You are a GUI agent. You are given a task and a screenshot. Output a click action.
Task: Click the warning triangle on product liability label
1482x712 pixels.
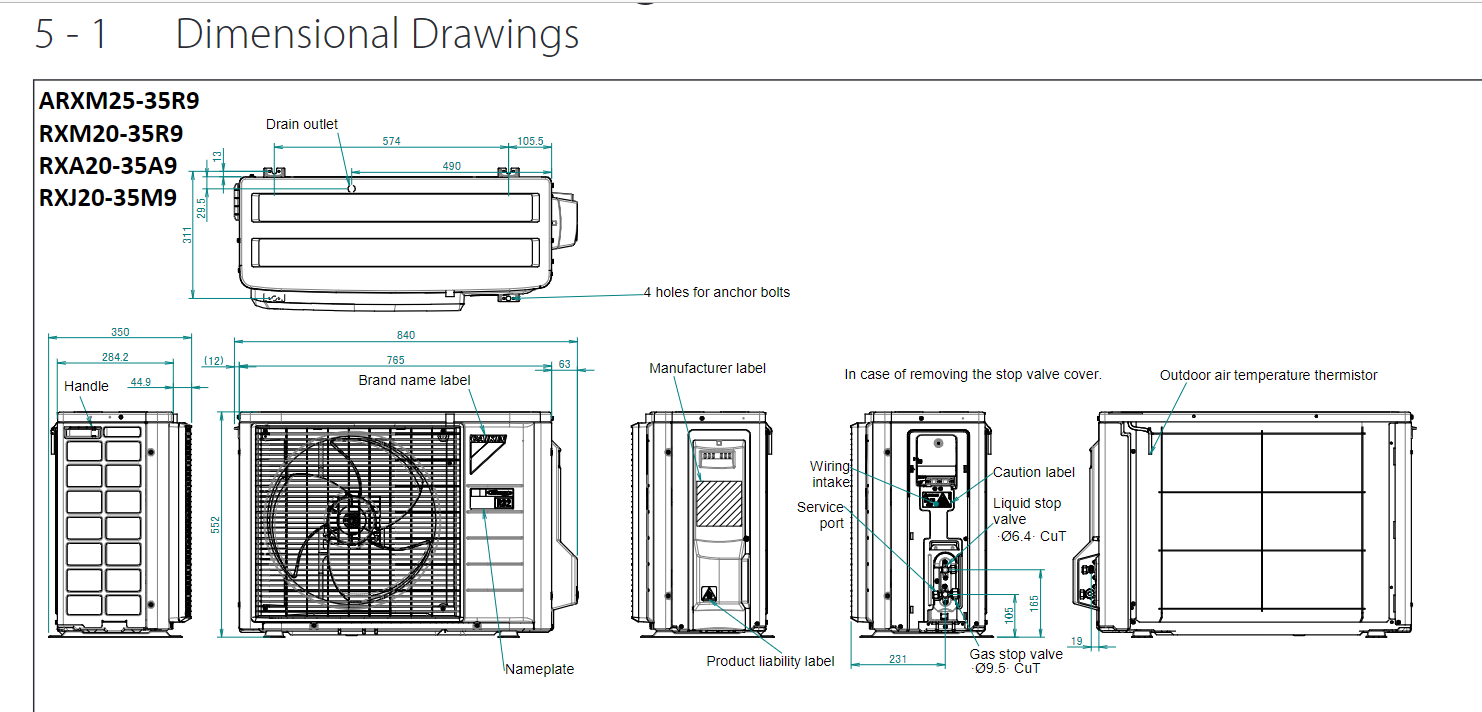tap(708, 594)
